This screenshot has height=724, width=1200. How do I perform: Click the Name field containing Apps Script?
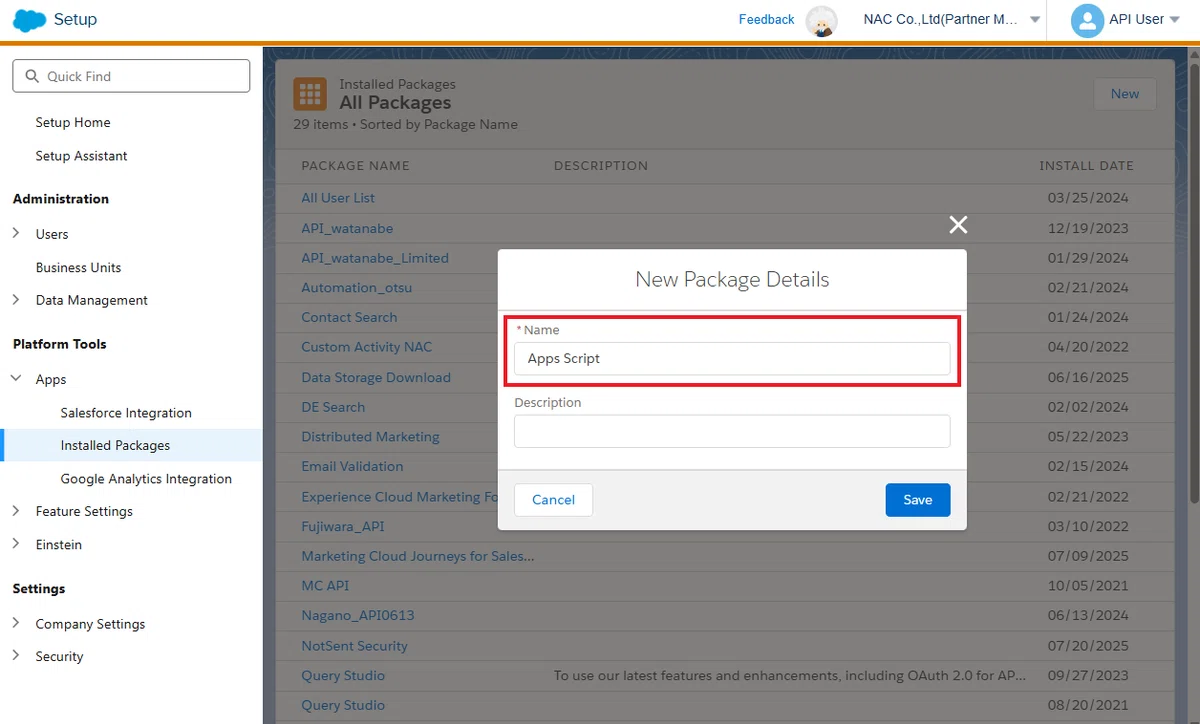732,358
